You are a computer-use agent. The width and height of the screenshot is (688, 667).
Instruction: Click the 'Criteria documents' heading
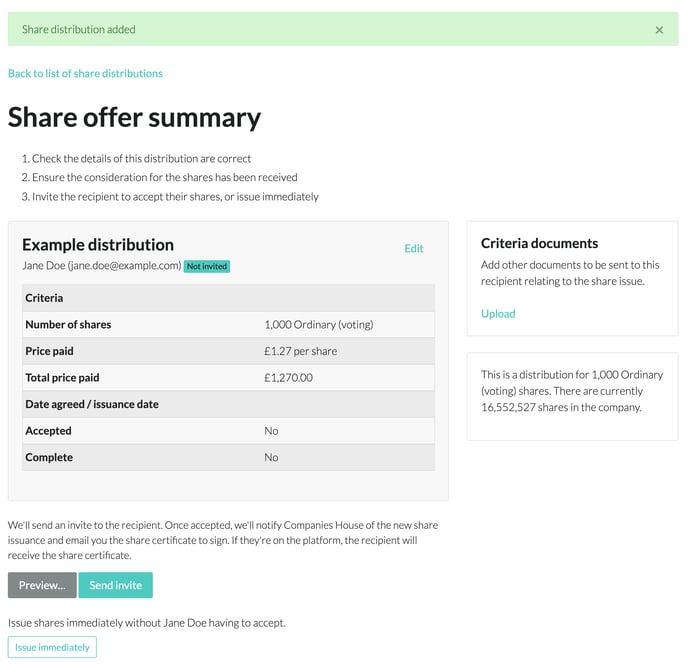pos(539,243)
